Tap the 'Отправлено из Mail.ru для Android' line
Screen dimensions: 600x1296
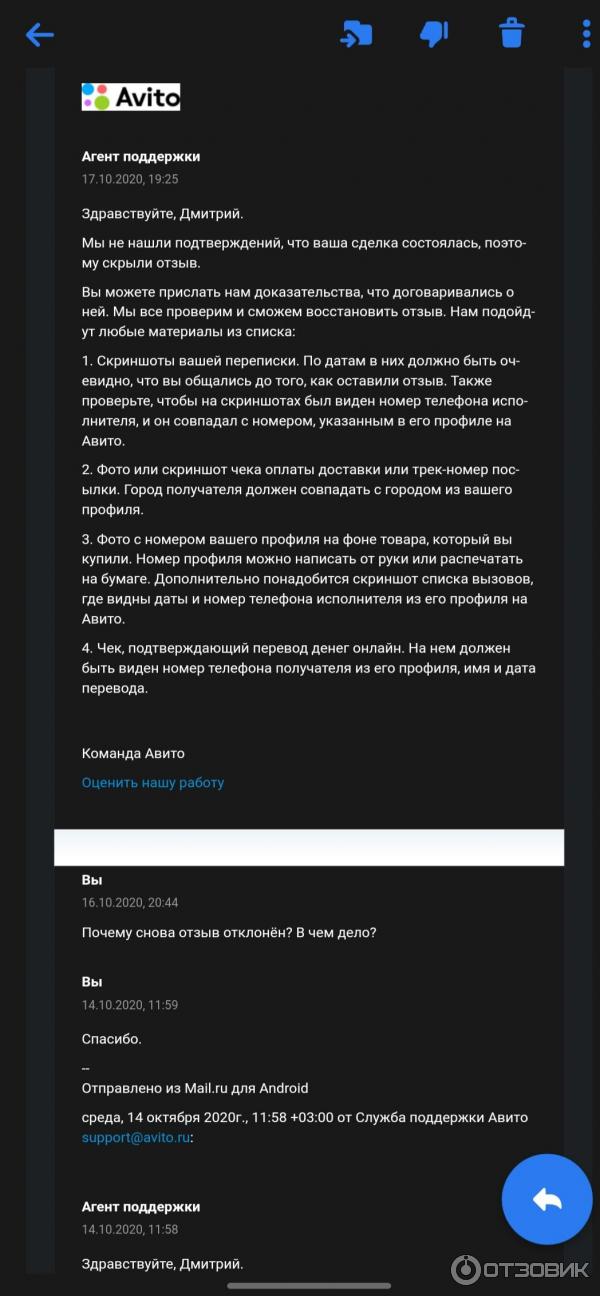195,1088
